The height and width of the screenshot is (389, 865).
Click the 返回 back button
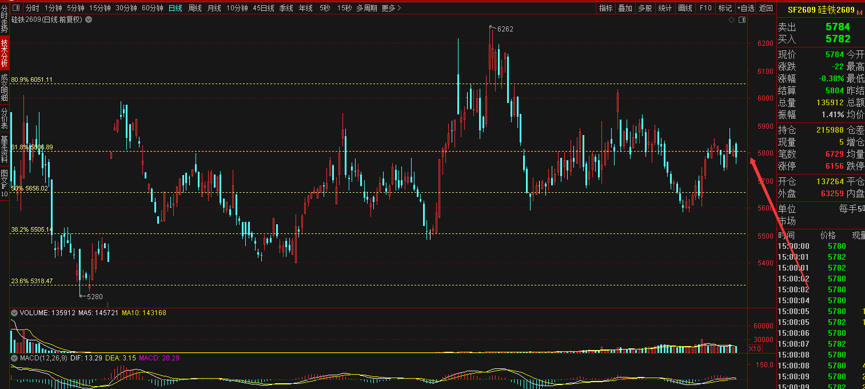(x=765, y=8)
